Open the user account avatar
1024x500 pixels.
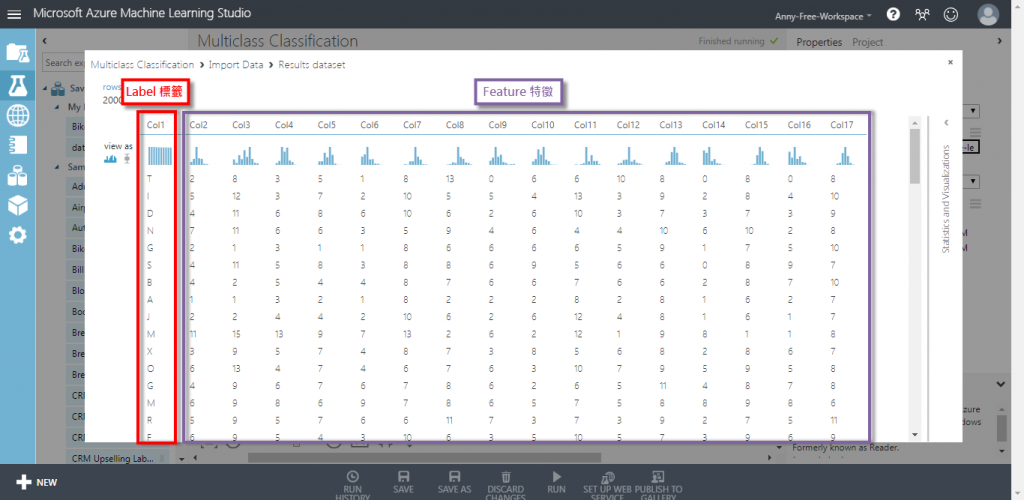point(988,14)
